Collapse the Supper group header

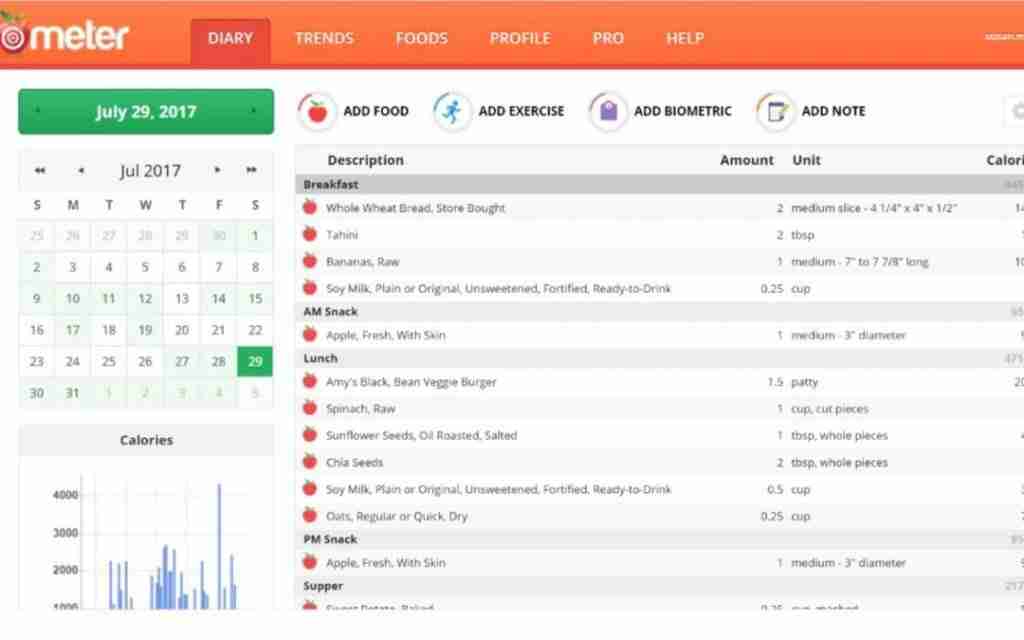pos(660,586)
